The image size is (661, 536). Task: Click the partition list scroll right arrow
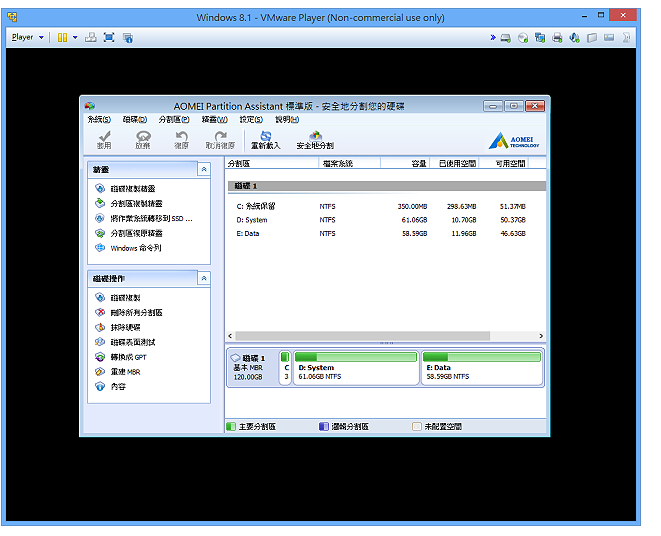(541, 336)
